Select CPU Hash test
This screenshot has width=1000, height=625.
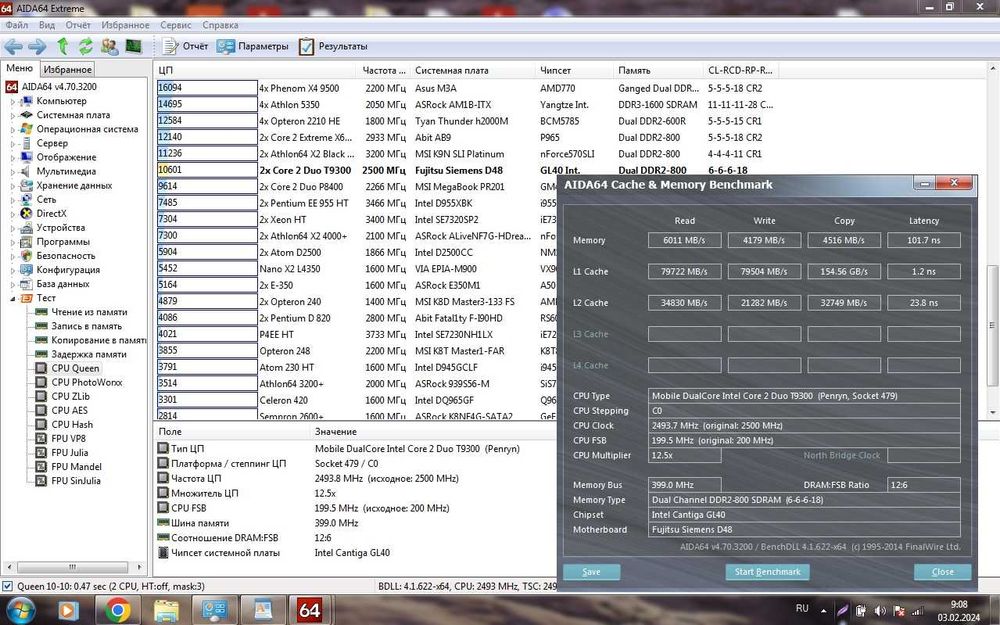(x=71, y=424)
